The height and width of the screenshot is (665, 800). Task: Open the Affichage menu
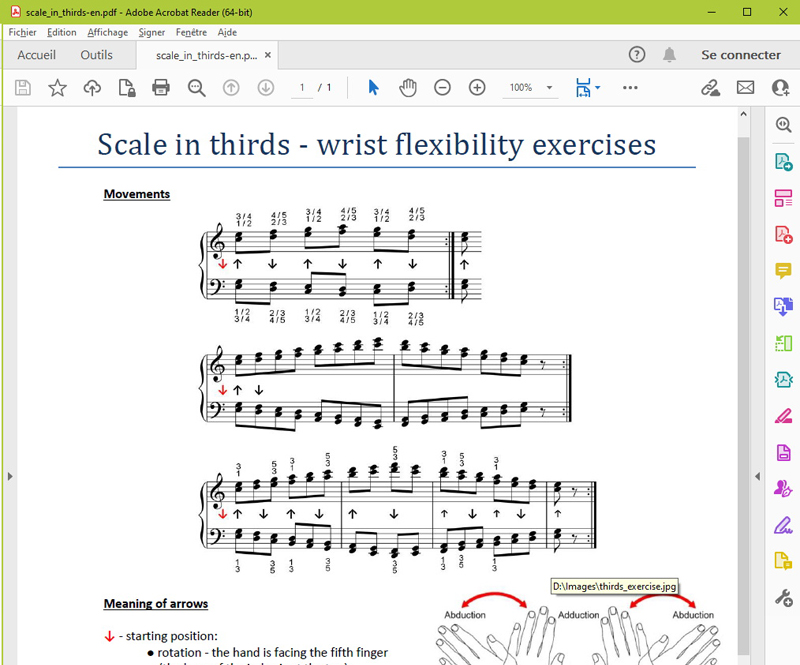107,32
